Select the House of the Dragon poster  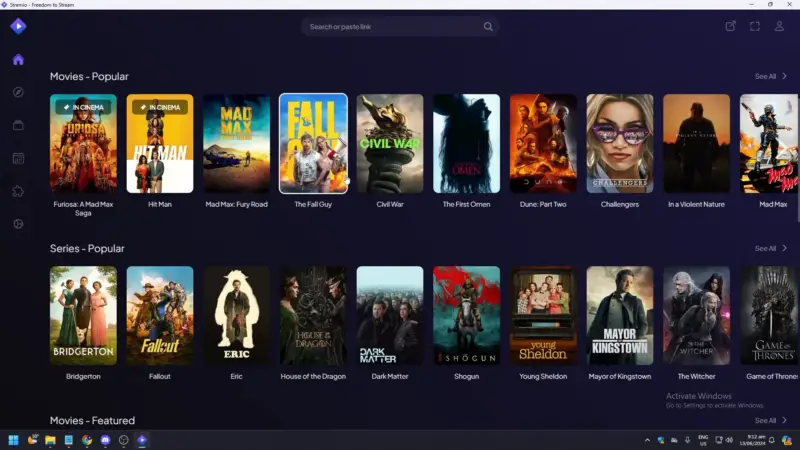click(313, 315)
